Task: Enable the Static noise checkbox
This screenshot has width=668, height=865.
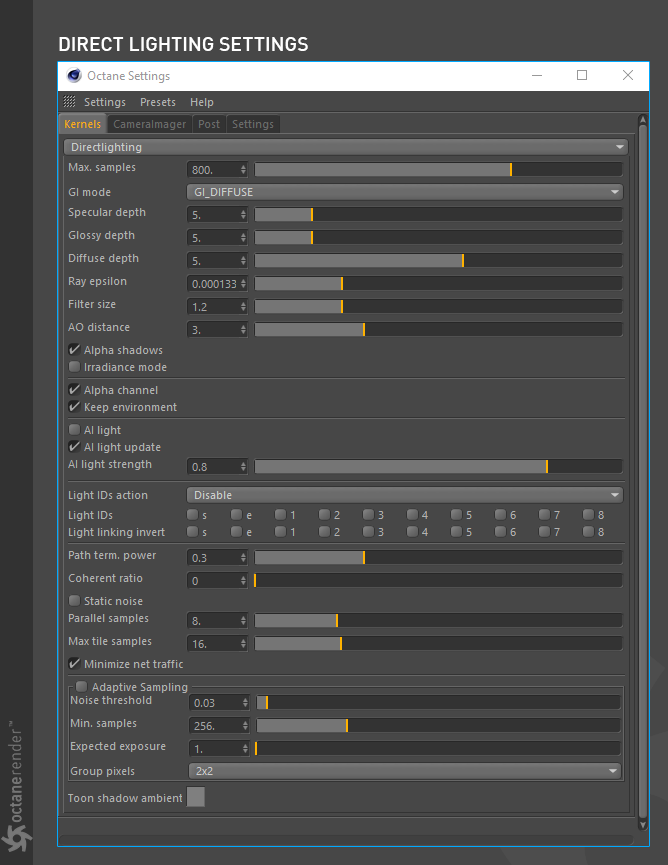Action: [74, 601]
